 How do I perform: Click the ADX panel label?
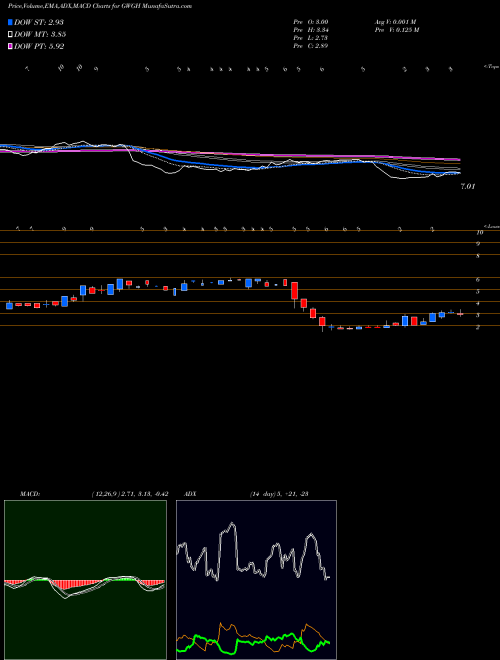coord(190,494)
